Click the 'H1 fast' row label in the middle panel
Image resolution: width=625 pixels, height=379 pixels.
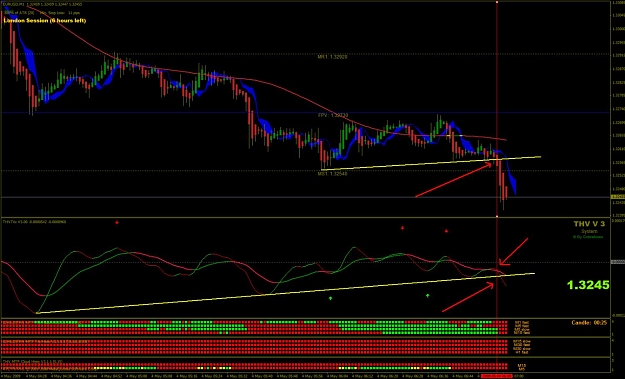(522, 352)
